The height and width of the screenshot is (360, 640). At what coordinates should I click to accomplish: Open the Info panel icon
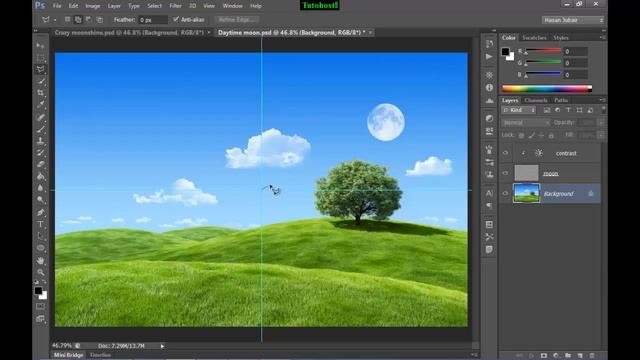[x=489, y=88]
